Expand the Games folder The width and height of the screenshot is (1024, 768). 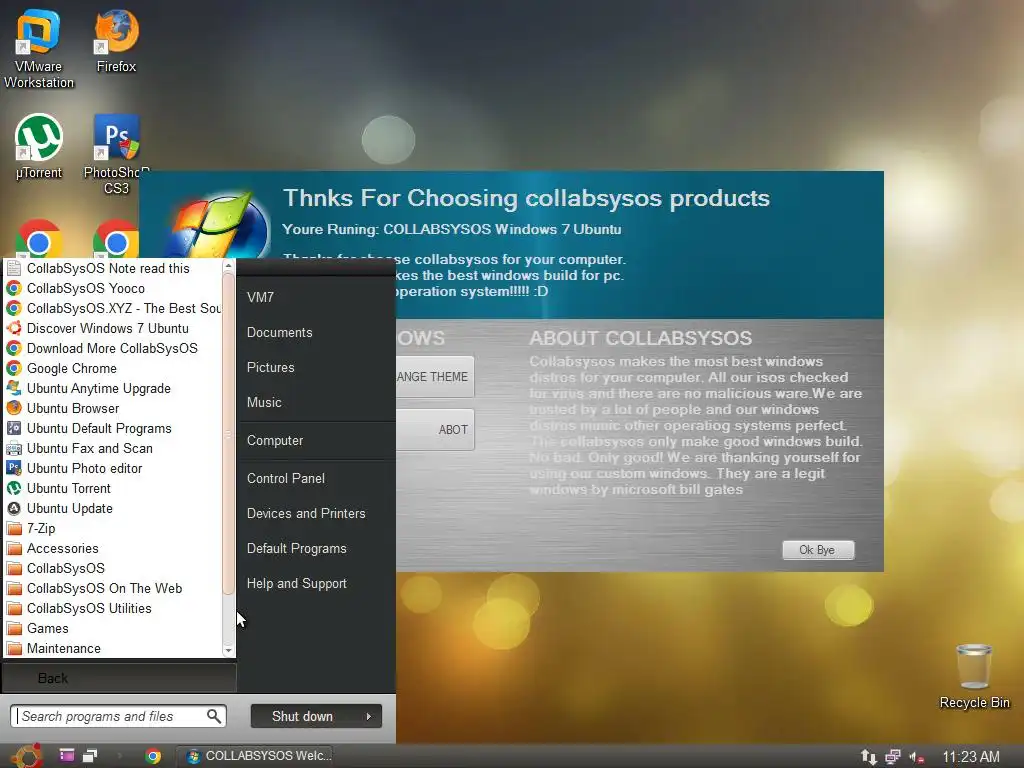click(114, 628)
